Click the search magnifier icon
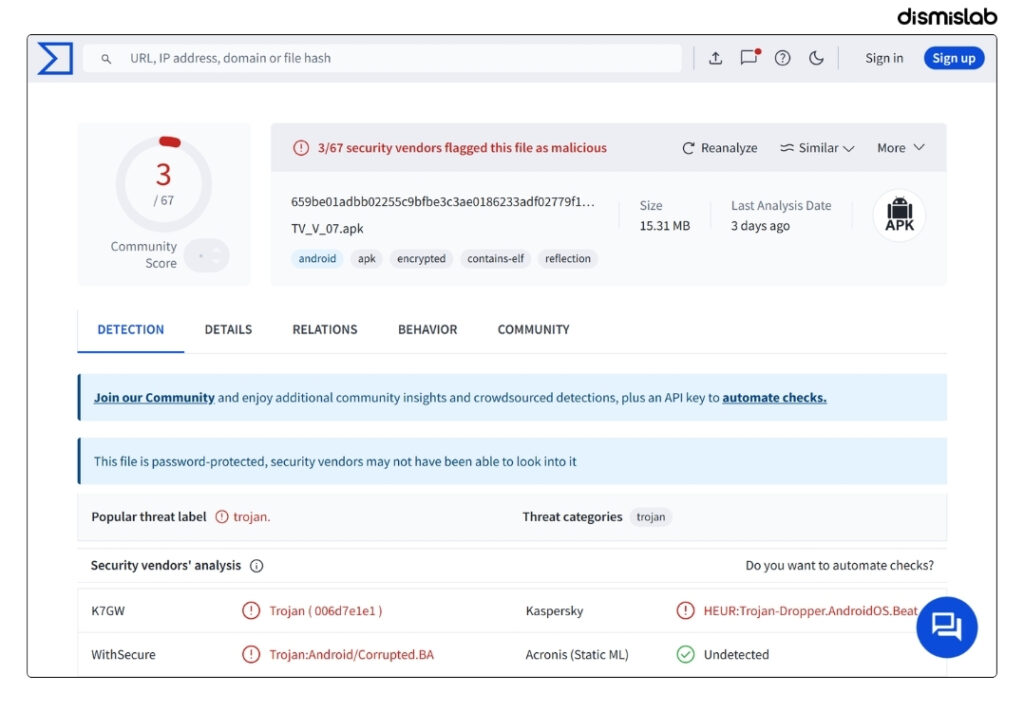This screenshot has width=1024, height=712. tap(106, 59)
